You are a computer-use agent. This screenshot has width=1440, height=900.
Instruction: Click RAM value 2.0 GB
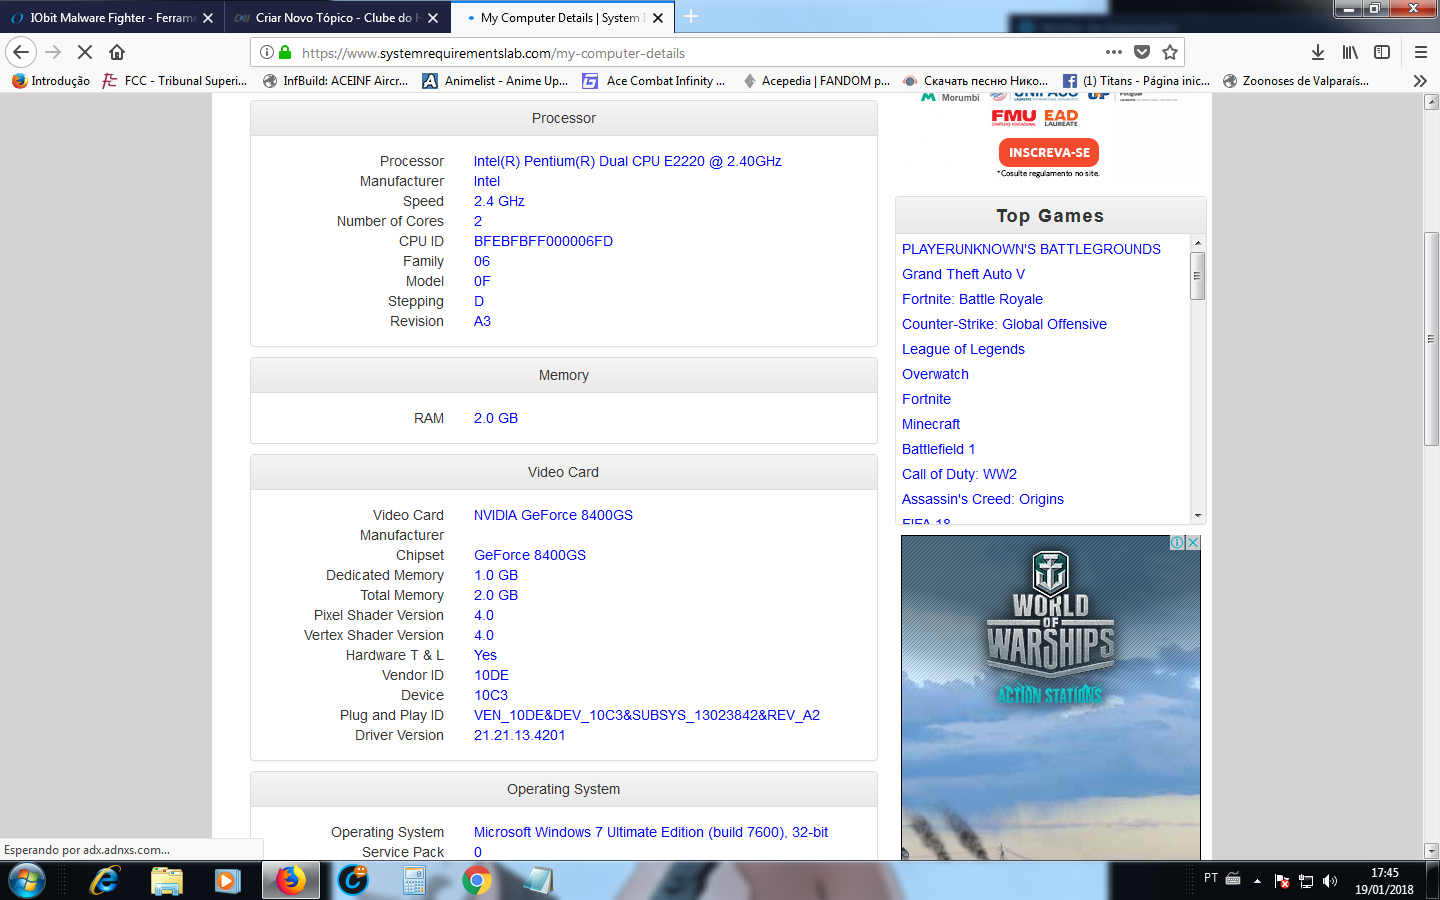[x=496, y=418]
